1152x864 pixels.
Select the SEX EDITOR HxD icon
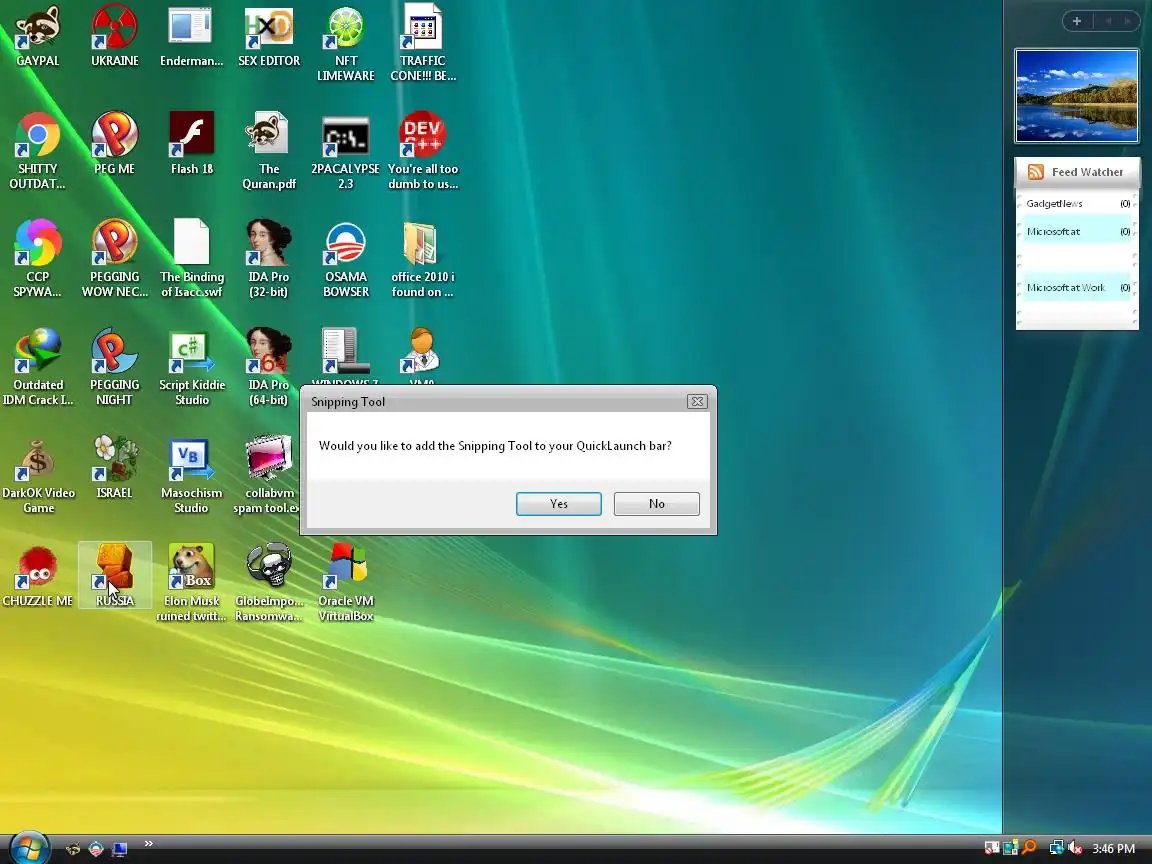point(269,35)
